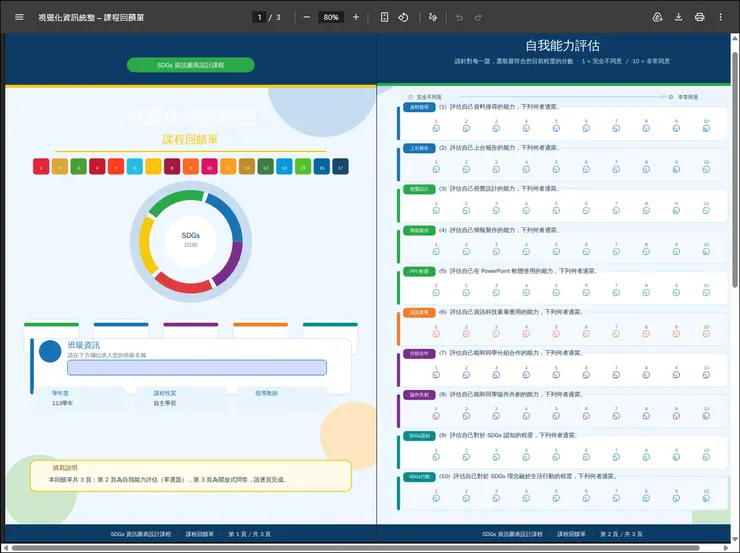Image resolution: width=740 pixels, height=553 pixels.
Task: Choose rating 10 for question (5) PowerPoint
Action: pyautogui.click(x=706, y=293)
